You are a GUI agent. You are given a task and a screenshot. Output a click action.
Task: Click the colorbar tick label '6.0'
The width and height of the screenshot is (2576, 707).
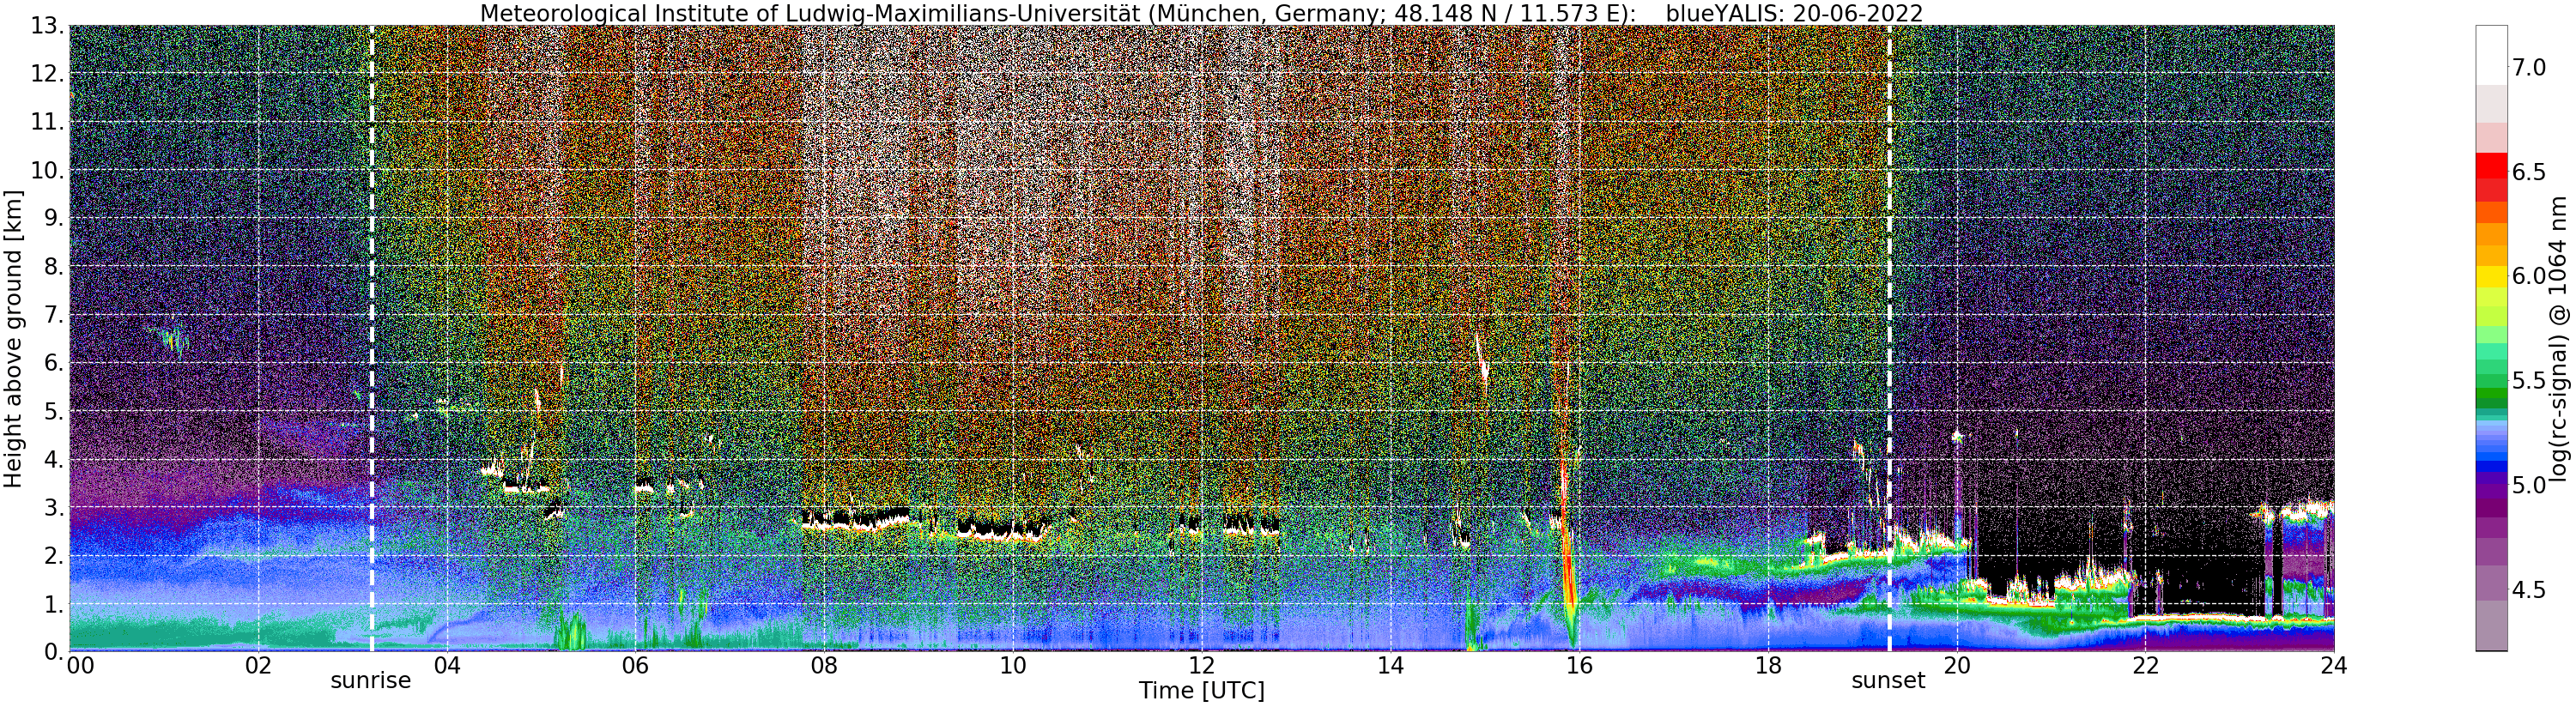pyautogui.click(x=2530, y=277)
